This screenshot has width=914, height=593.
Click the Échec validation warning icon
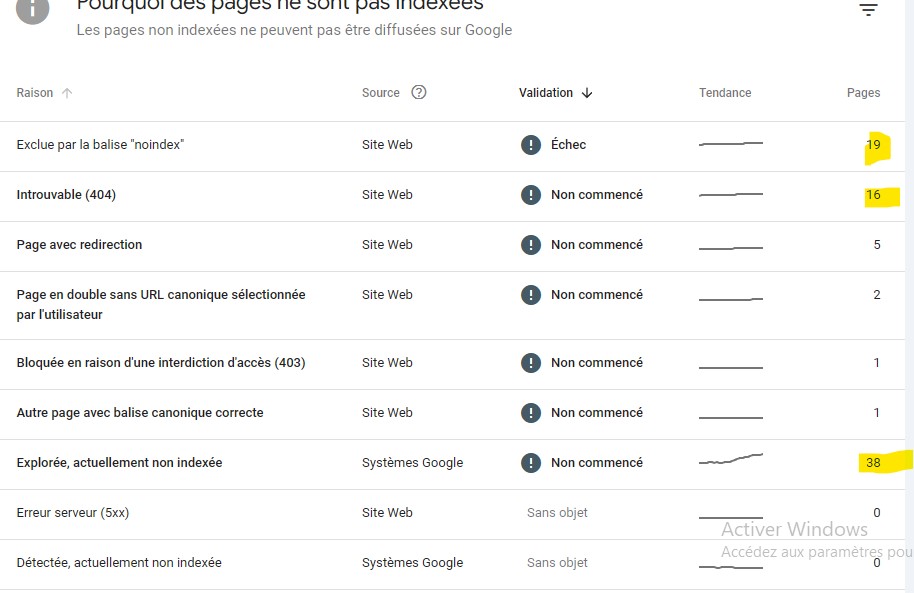[x=530, y=145]
